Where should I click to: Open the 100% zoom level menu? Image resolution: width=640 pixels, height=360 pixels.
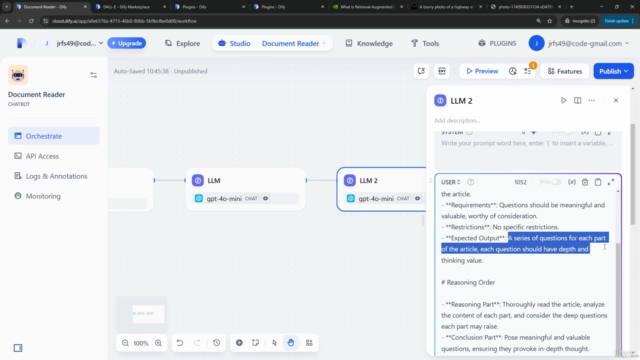[x=141, y=343]
